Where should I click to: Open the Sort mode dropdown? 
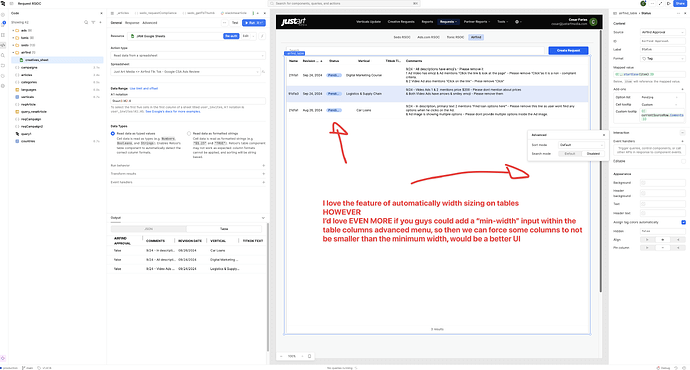(581, 145)
